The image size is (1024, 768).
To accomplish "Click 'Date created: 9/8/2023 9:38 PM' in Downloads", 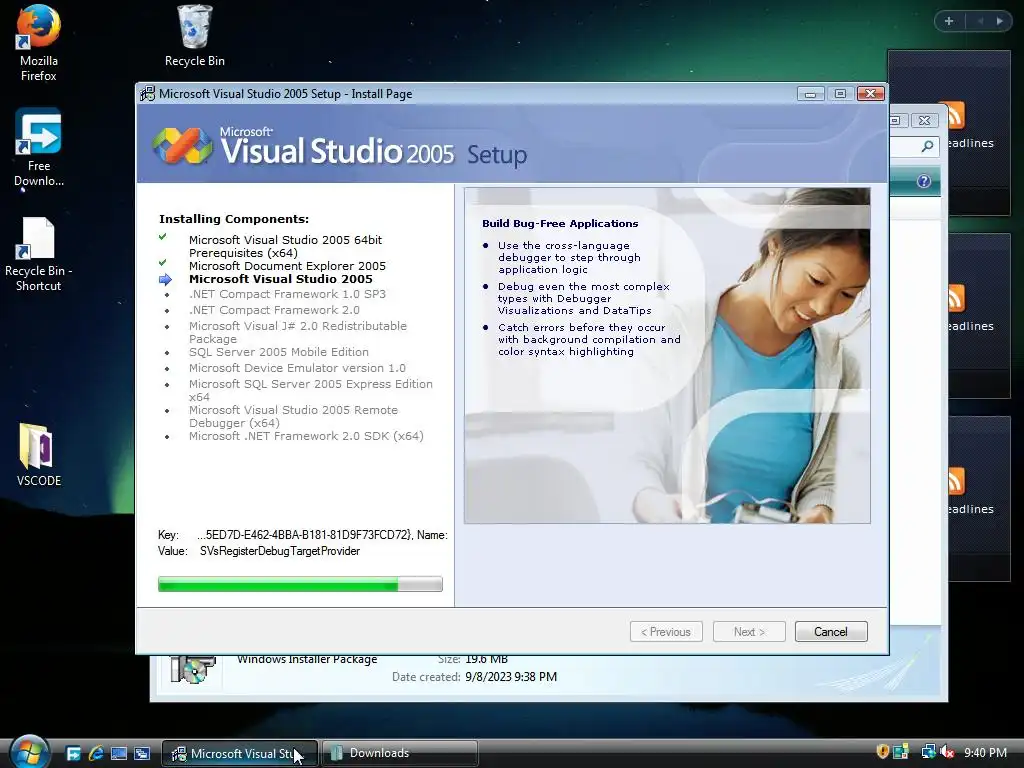I will [x=475, y=677].
